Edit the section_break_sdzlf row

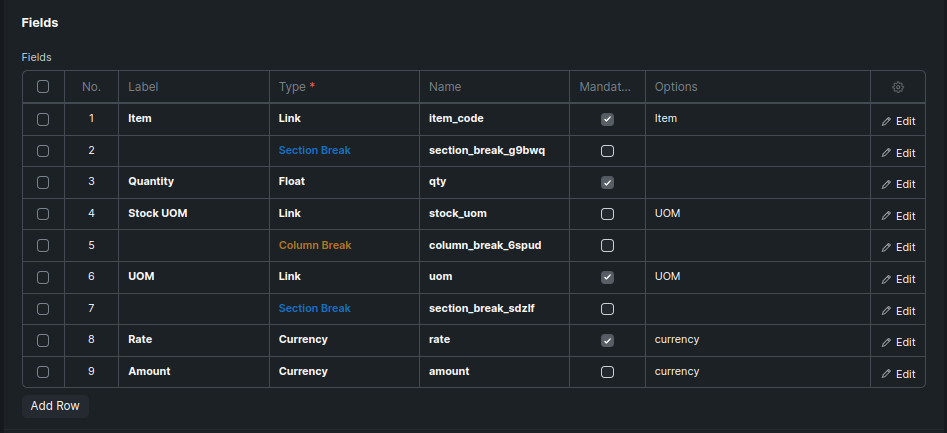point(898,311)
